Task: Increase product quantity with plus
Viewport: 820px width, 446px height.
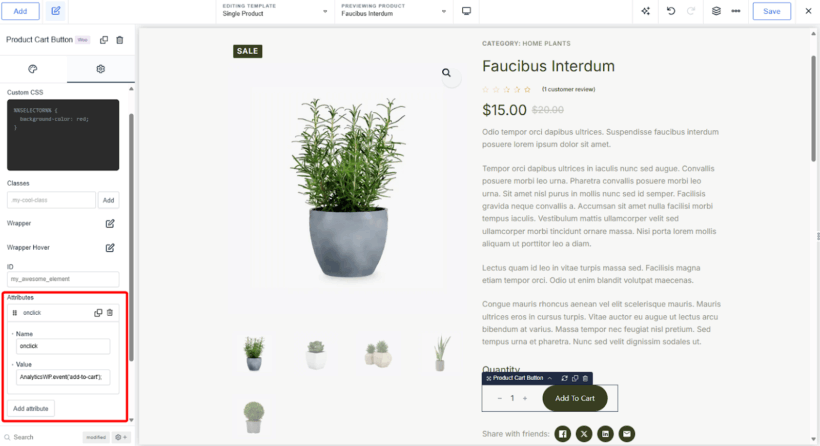Action: [x=525, y=398]
